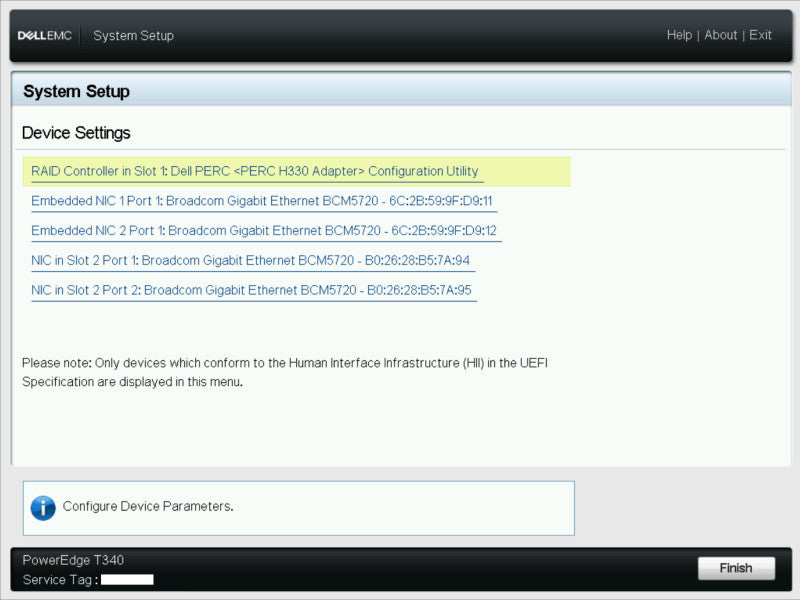Click the 'System Setup' text beside the Dell logo
The image size is (800, 600).
tap(134, 36)
